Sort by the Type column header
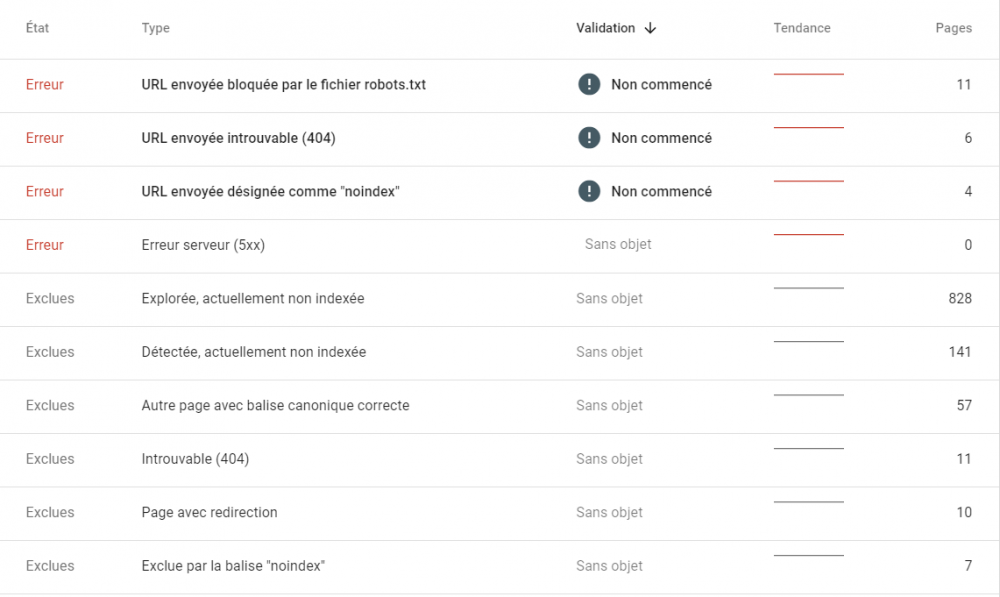This screenshot has width=1000, height=597. (155, 28)
